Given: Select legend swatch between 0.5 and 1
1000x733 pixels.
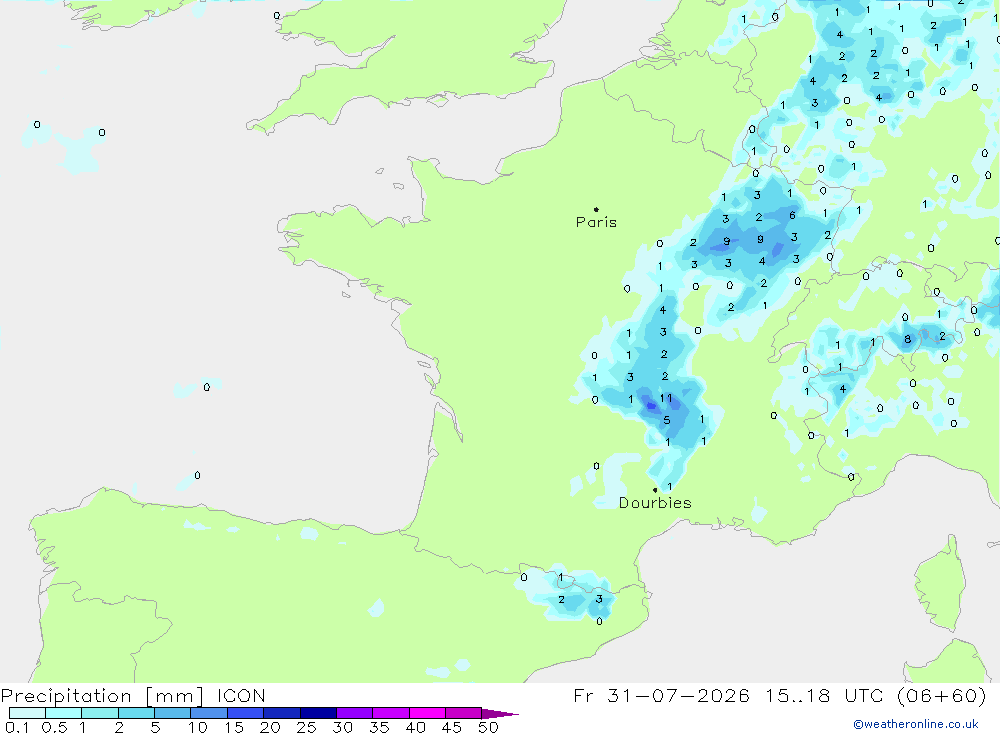Looking at the screenshot, I should pyautogui.click(x=64, y=713).
